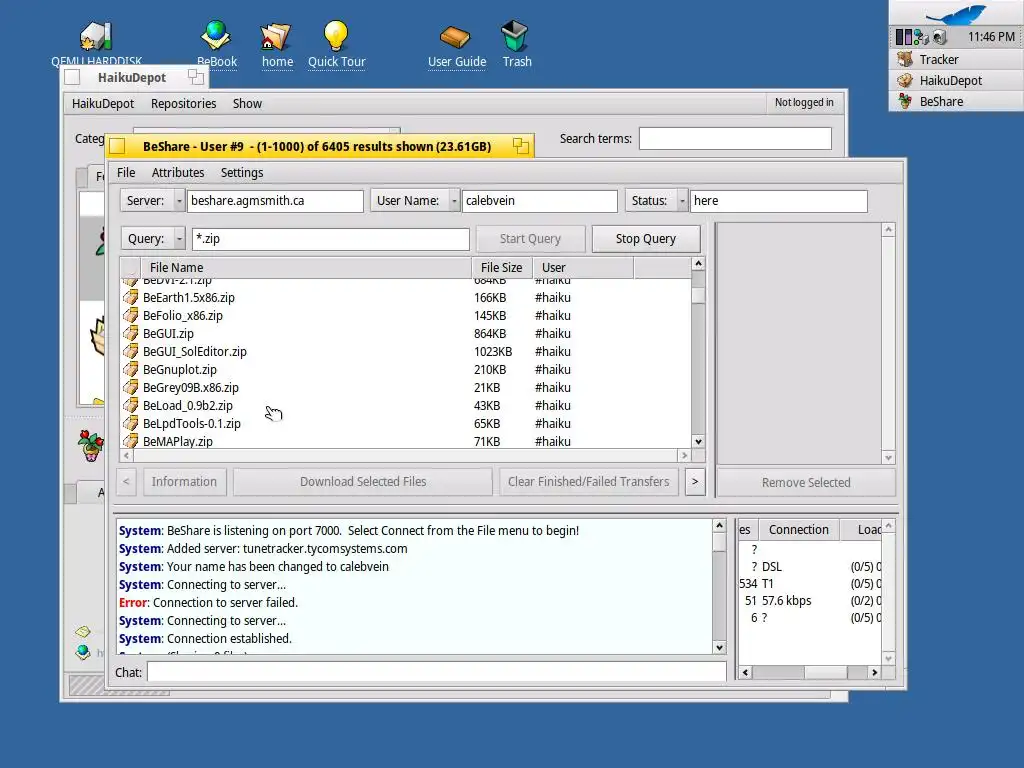The image size is (1024, 768).
Task: Open the home folder desktop icon
Action: [276, 37]
